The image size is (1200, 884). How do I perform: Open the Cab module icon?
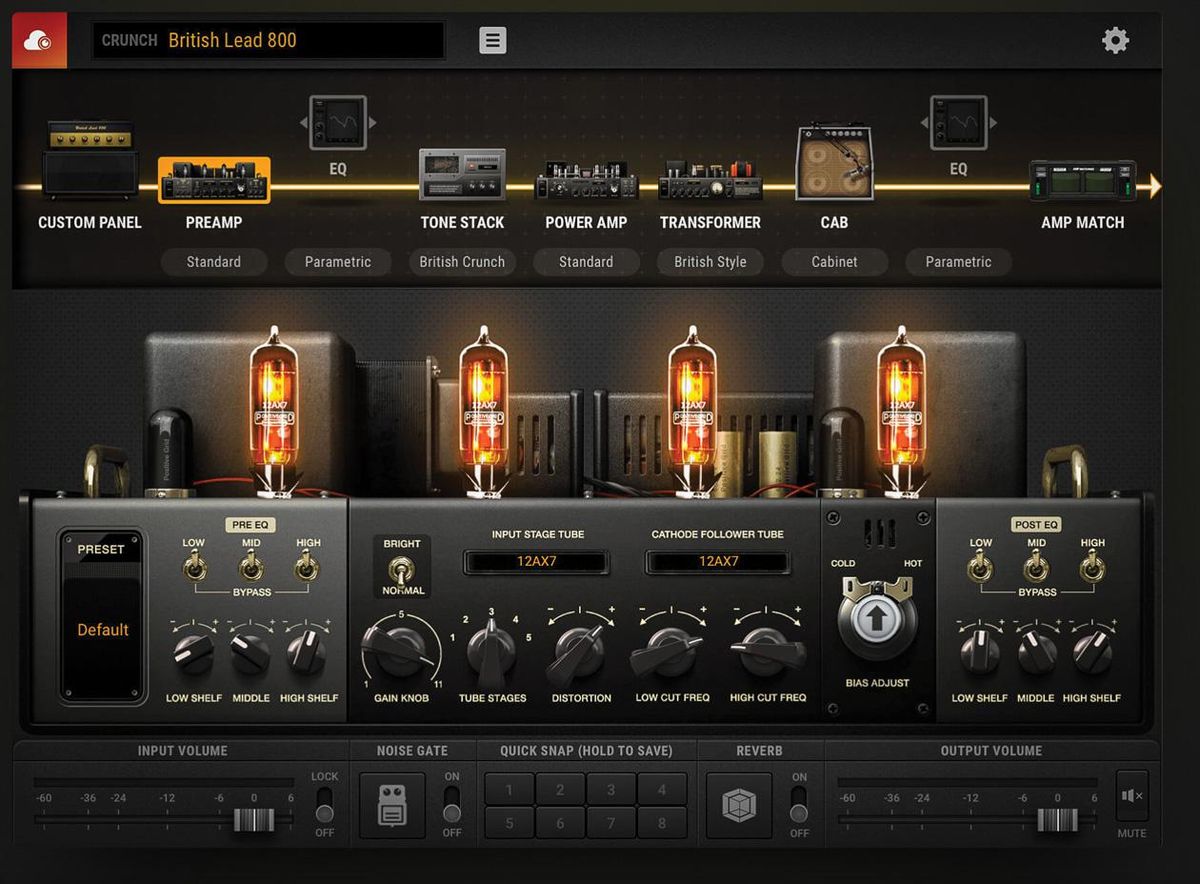pos(834,164)
